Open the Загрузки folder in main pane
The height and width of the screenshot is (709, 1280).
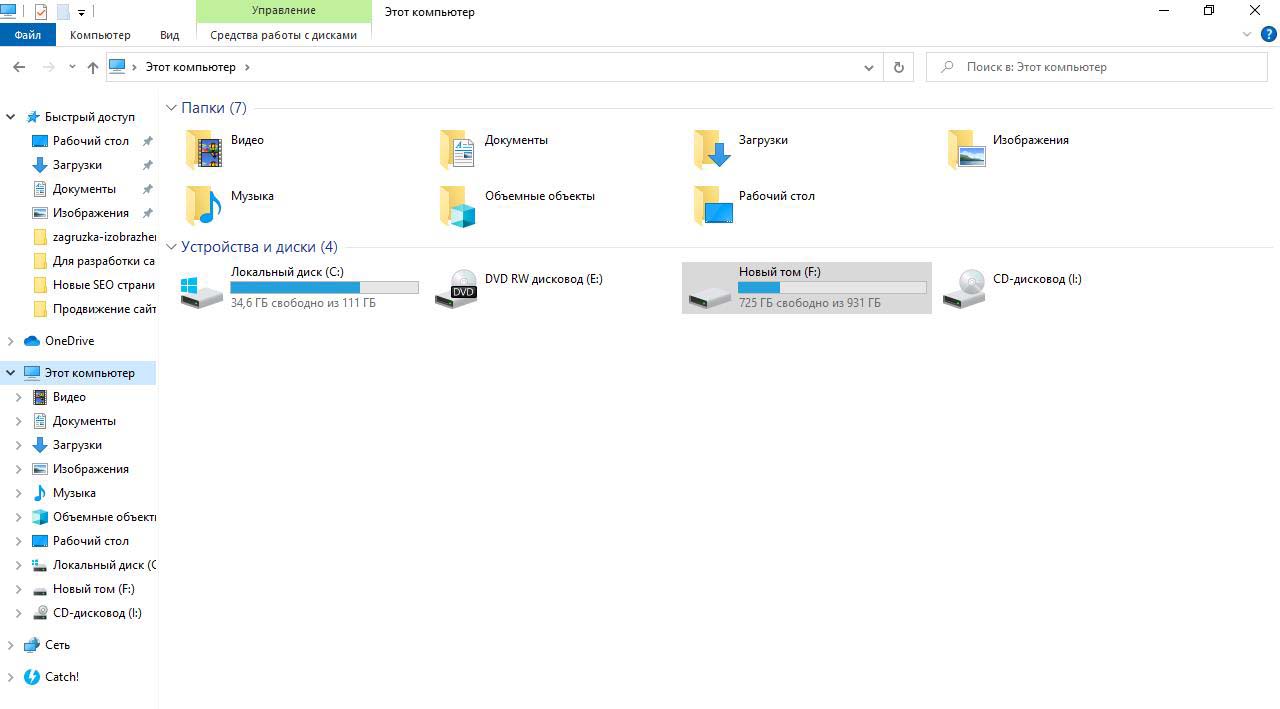point(714,150)
